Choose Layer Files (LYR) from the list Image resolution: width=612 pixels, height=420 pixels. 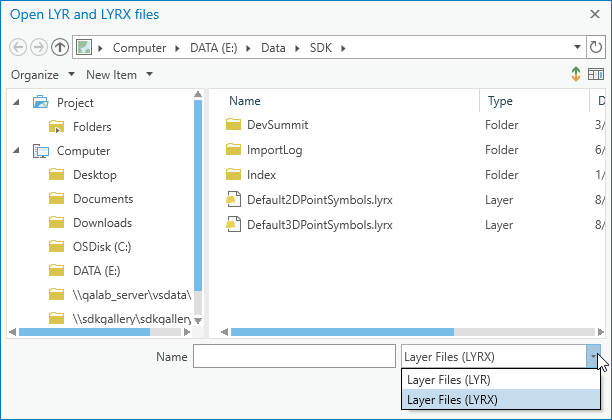[x=501, y=379]
